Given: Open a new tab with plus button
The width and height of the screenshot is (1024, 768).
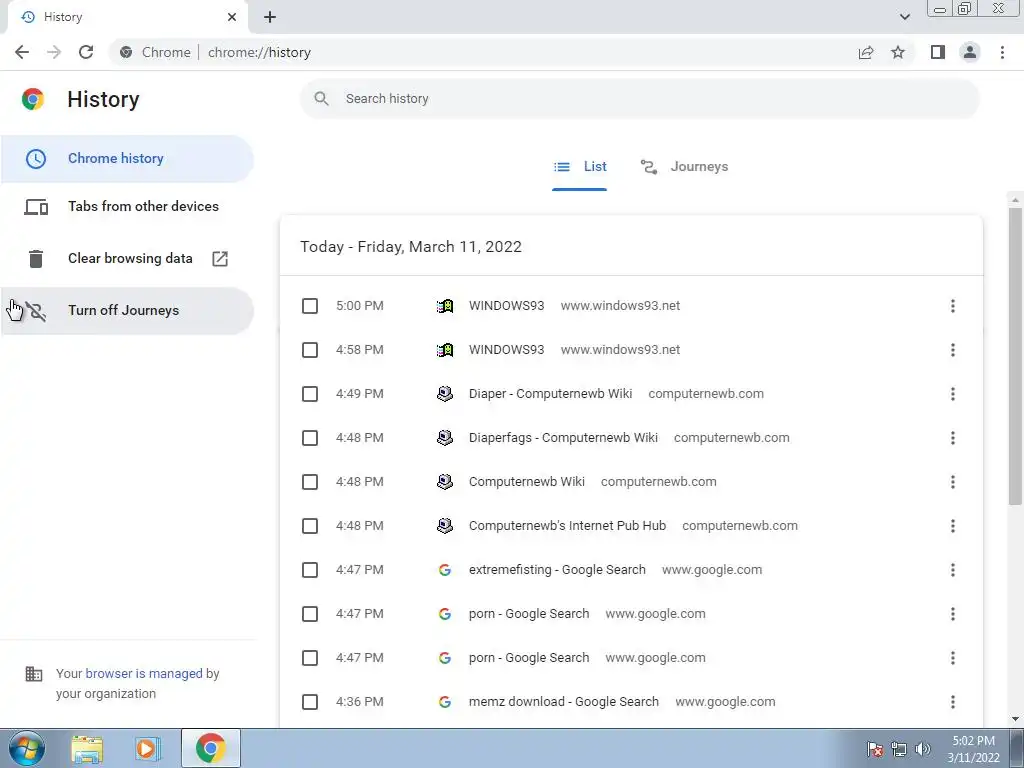Looking at the screenshot, I should pos(270,17).
